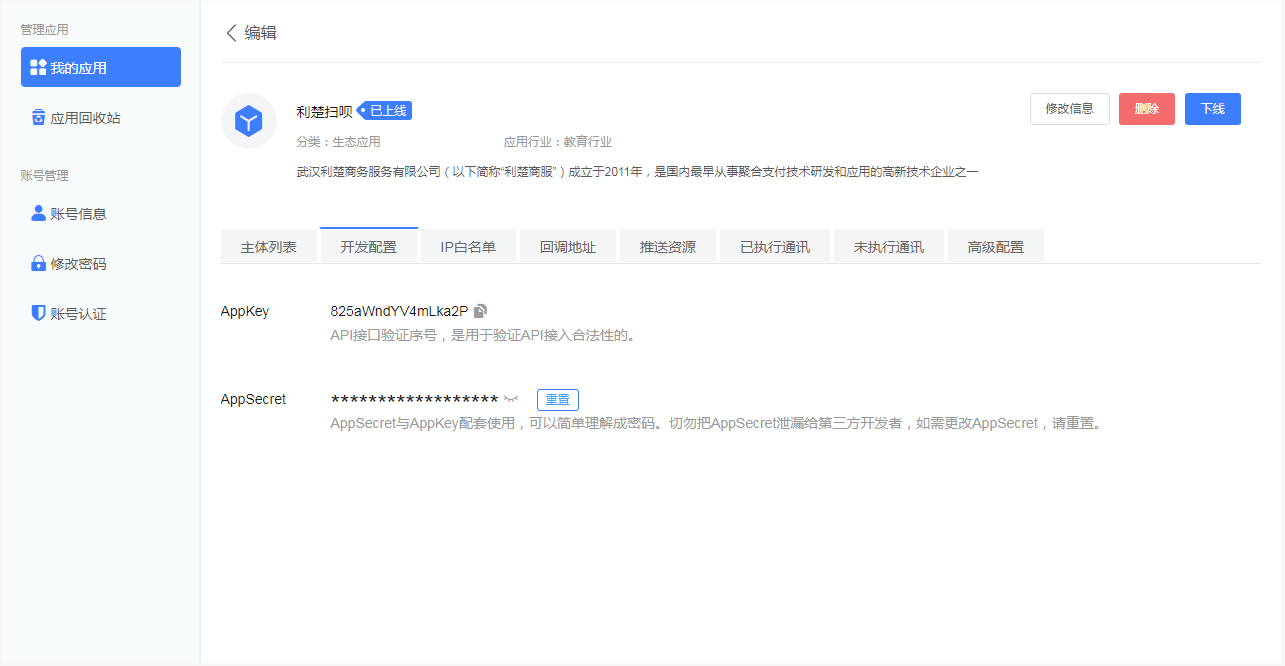Open 账号认证 via the shield icon
The image size is (1285, 666).
[x=36, y=313]
